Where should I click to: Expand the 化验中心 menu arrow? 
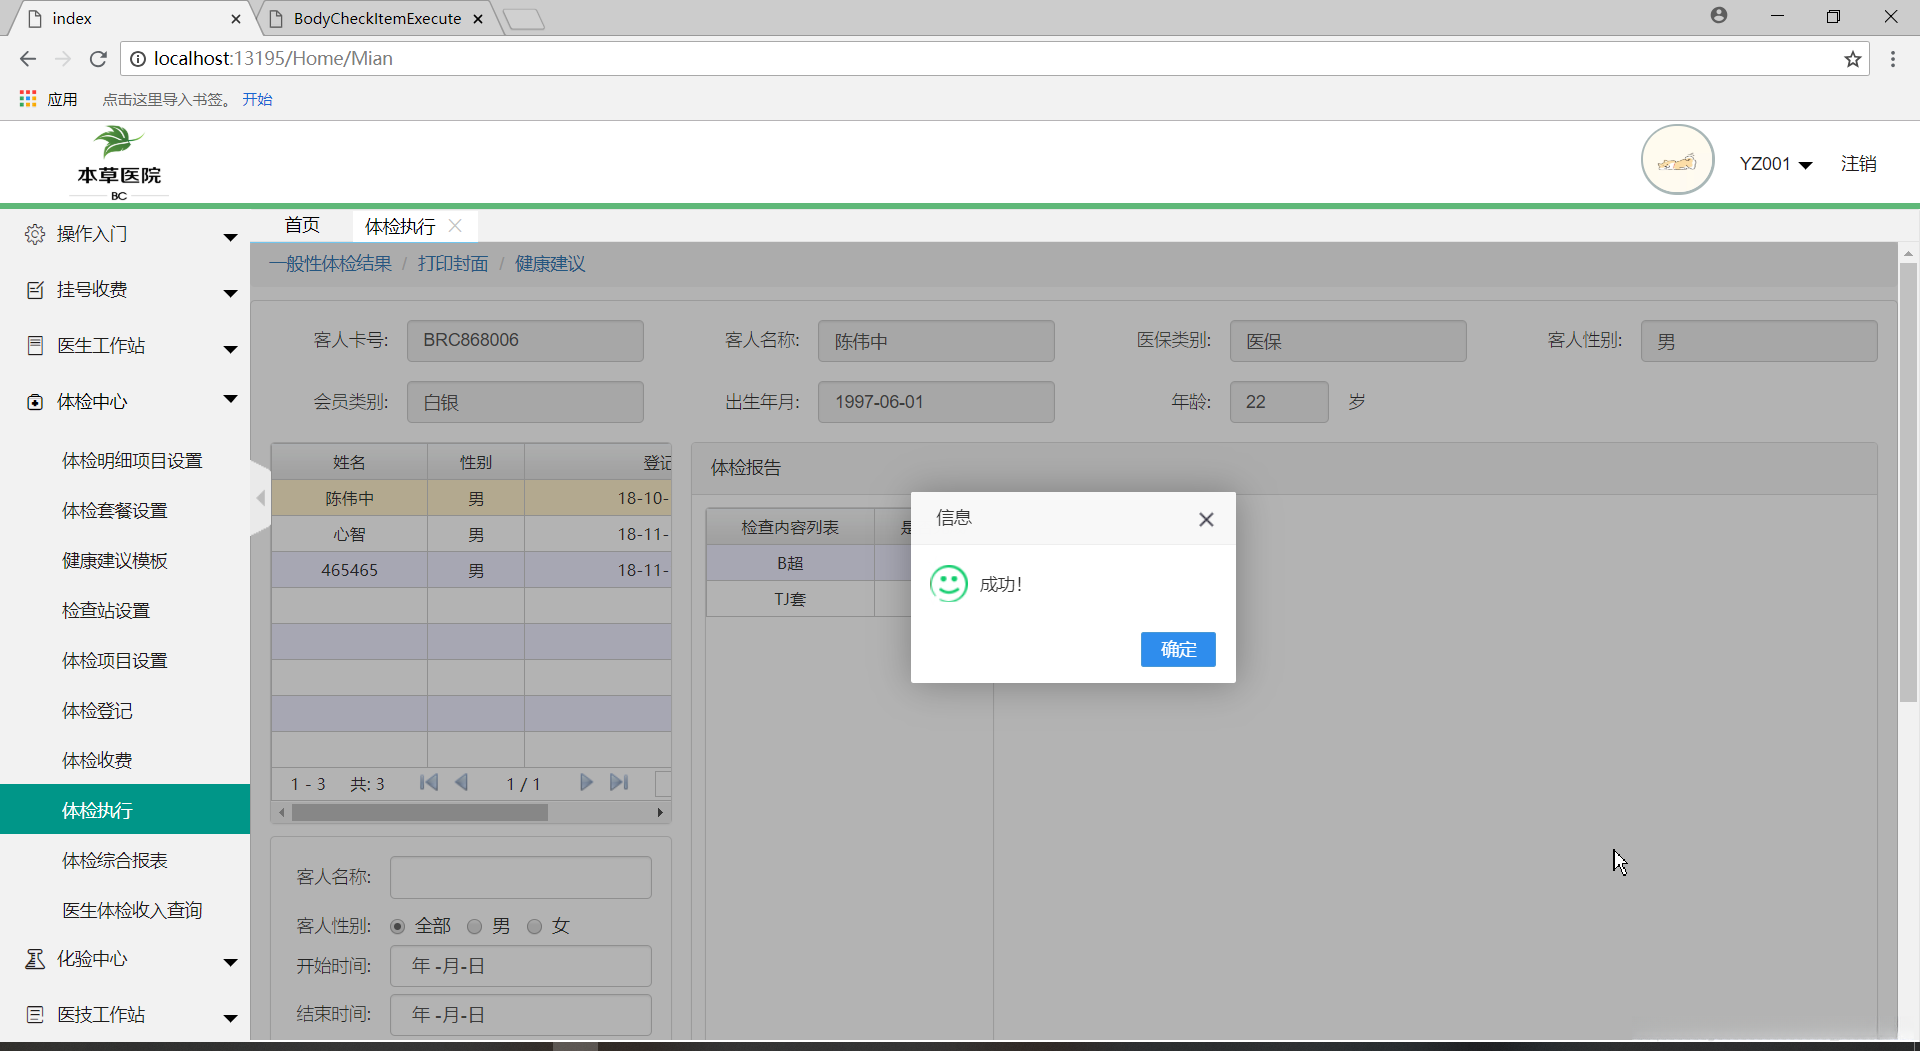230,962
